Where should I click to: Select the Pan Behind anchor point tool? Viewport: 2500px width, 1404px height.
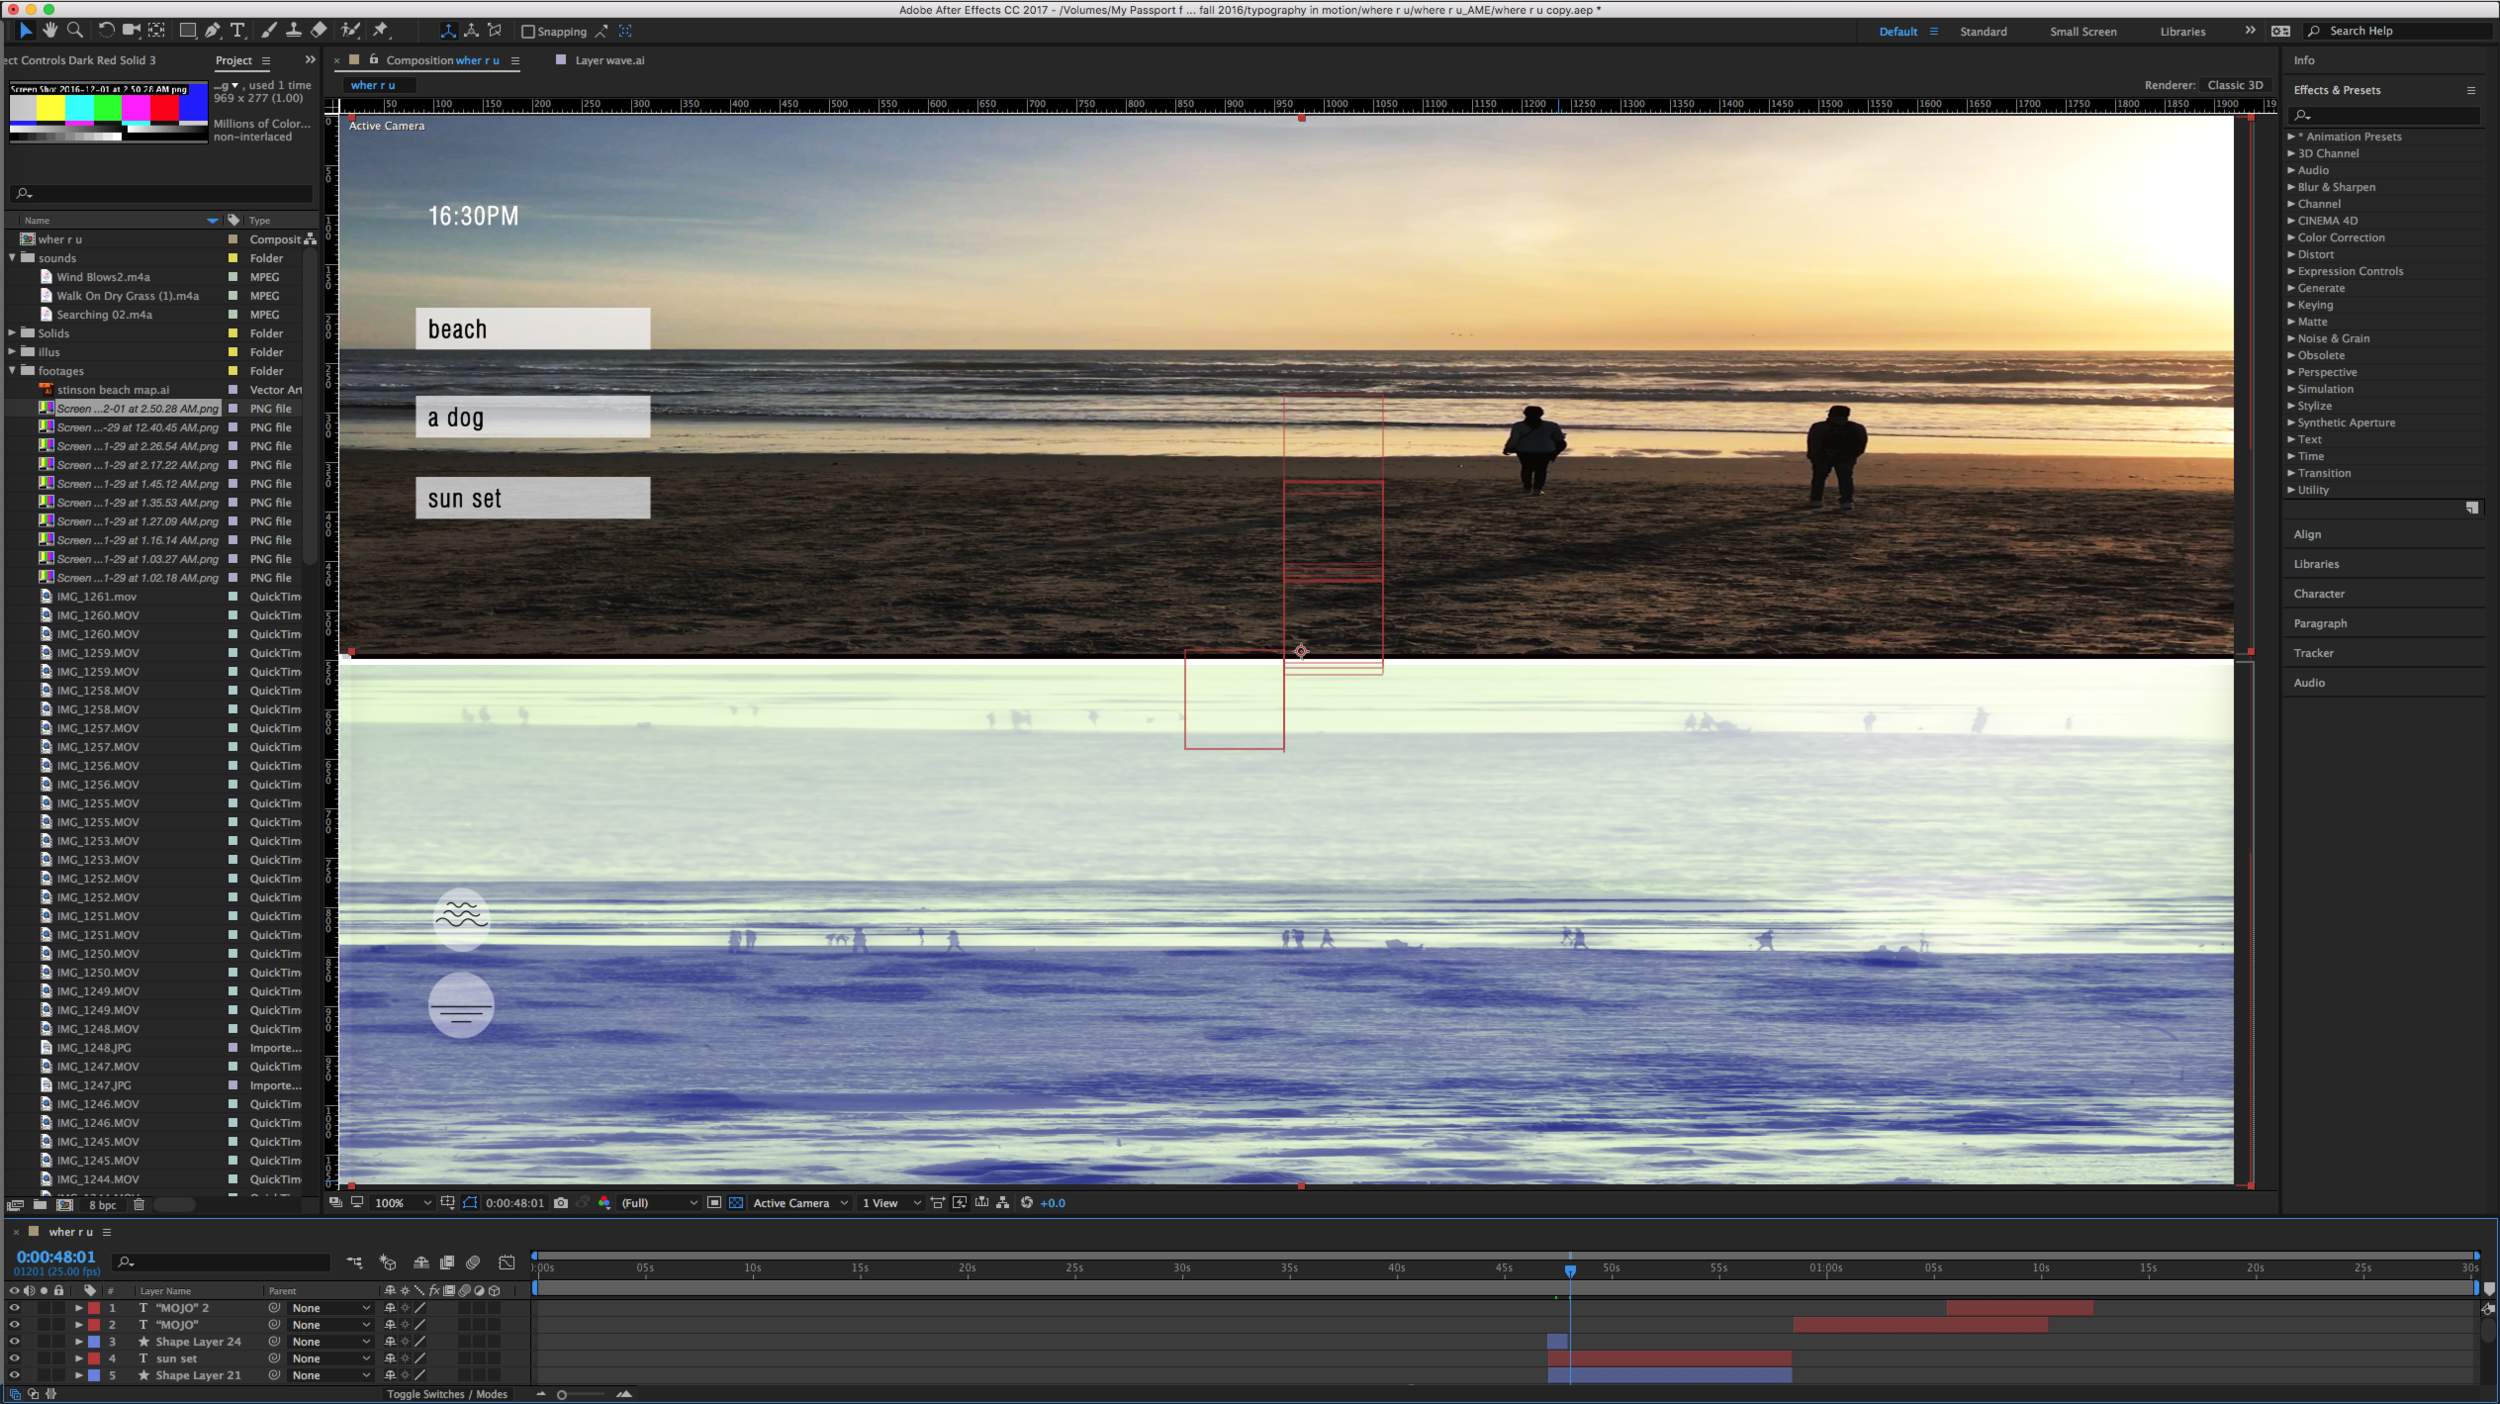(x=157, y=31)
